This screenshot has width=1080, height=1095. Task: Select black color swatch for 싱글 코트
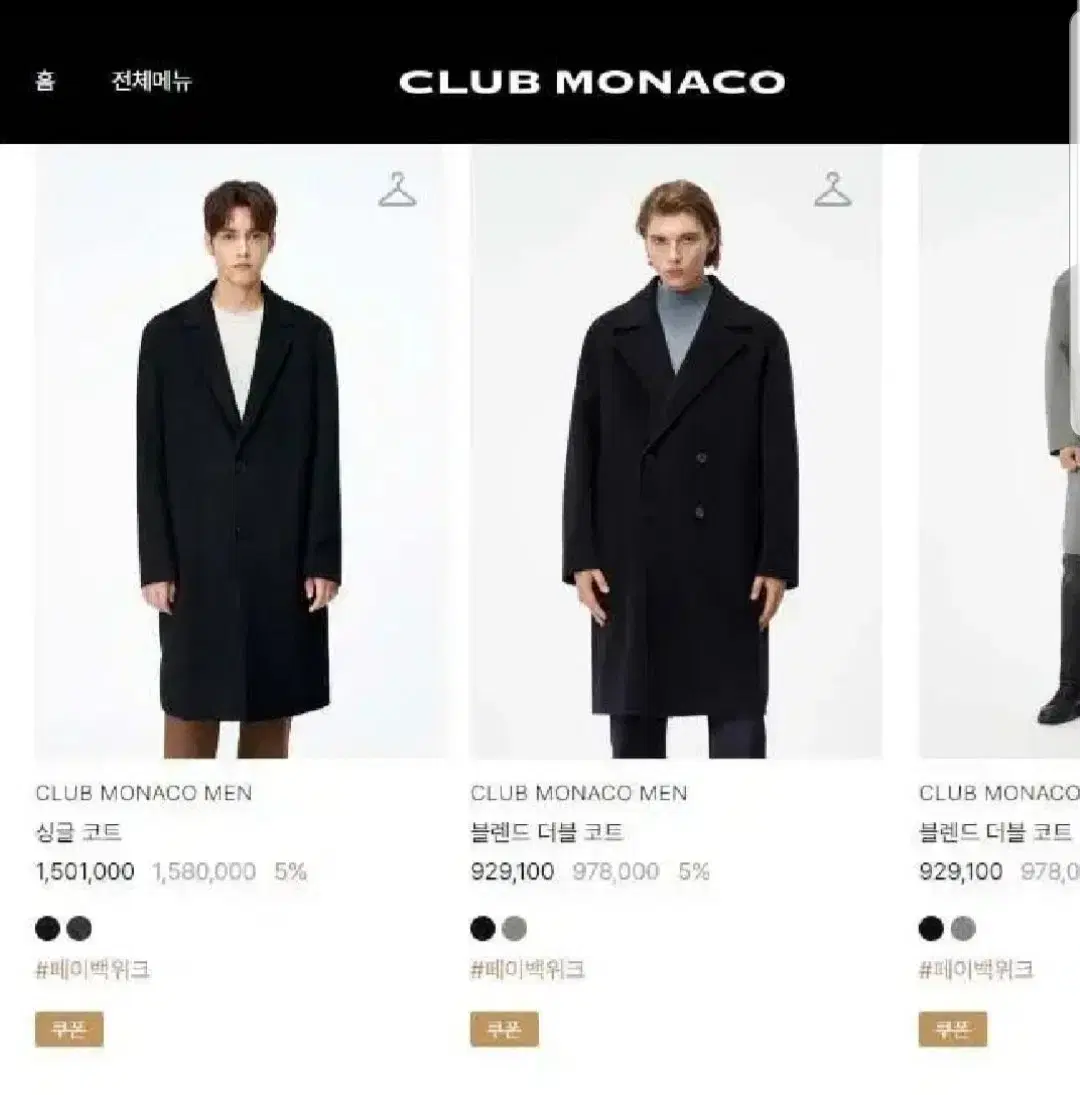48,928
